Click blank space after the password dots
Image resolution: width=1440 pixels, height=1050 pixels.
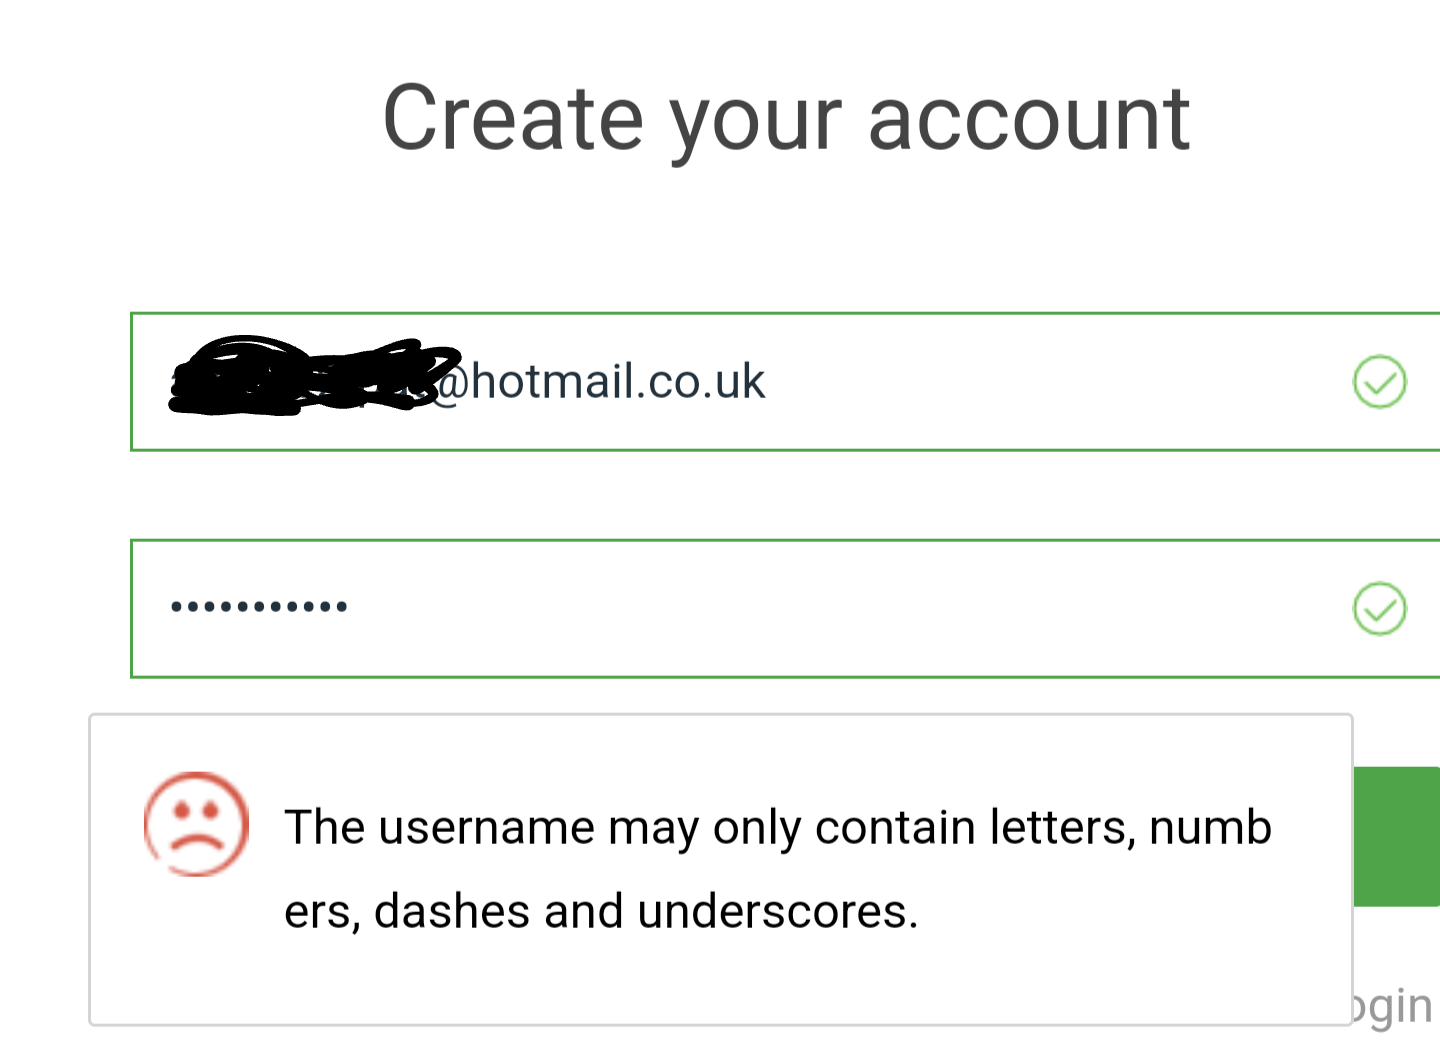[800, 608]
